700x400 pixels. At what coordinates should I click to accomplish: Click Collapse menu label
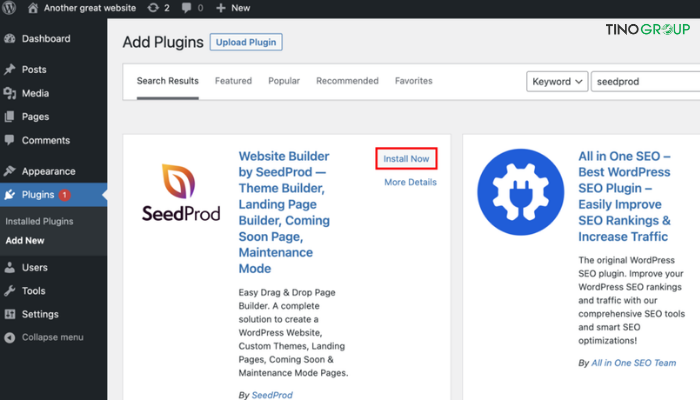coord(53,338)
